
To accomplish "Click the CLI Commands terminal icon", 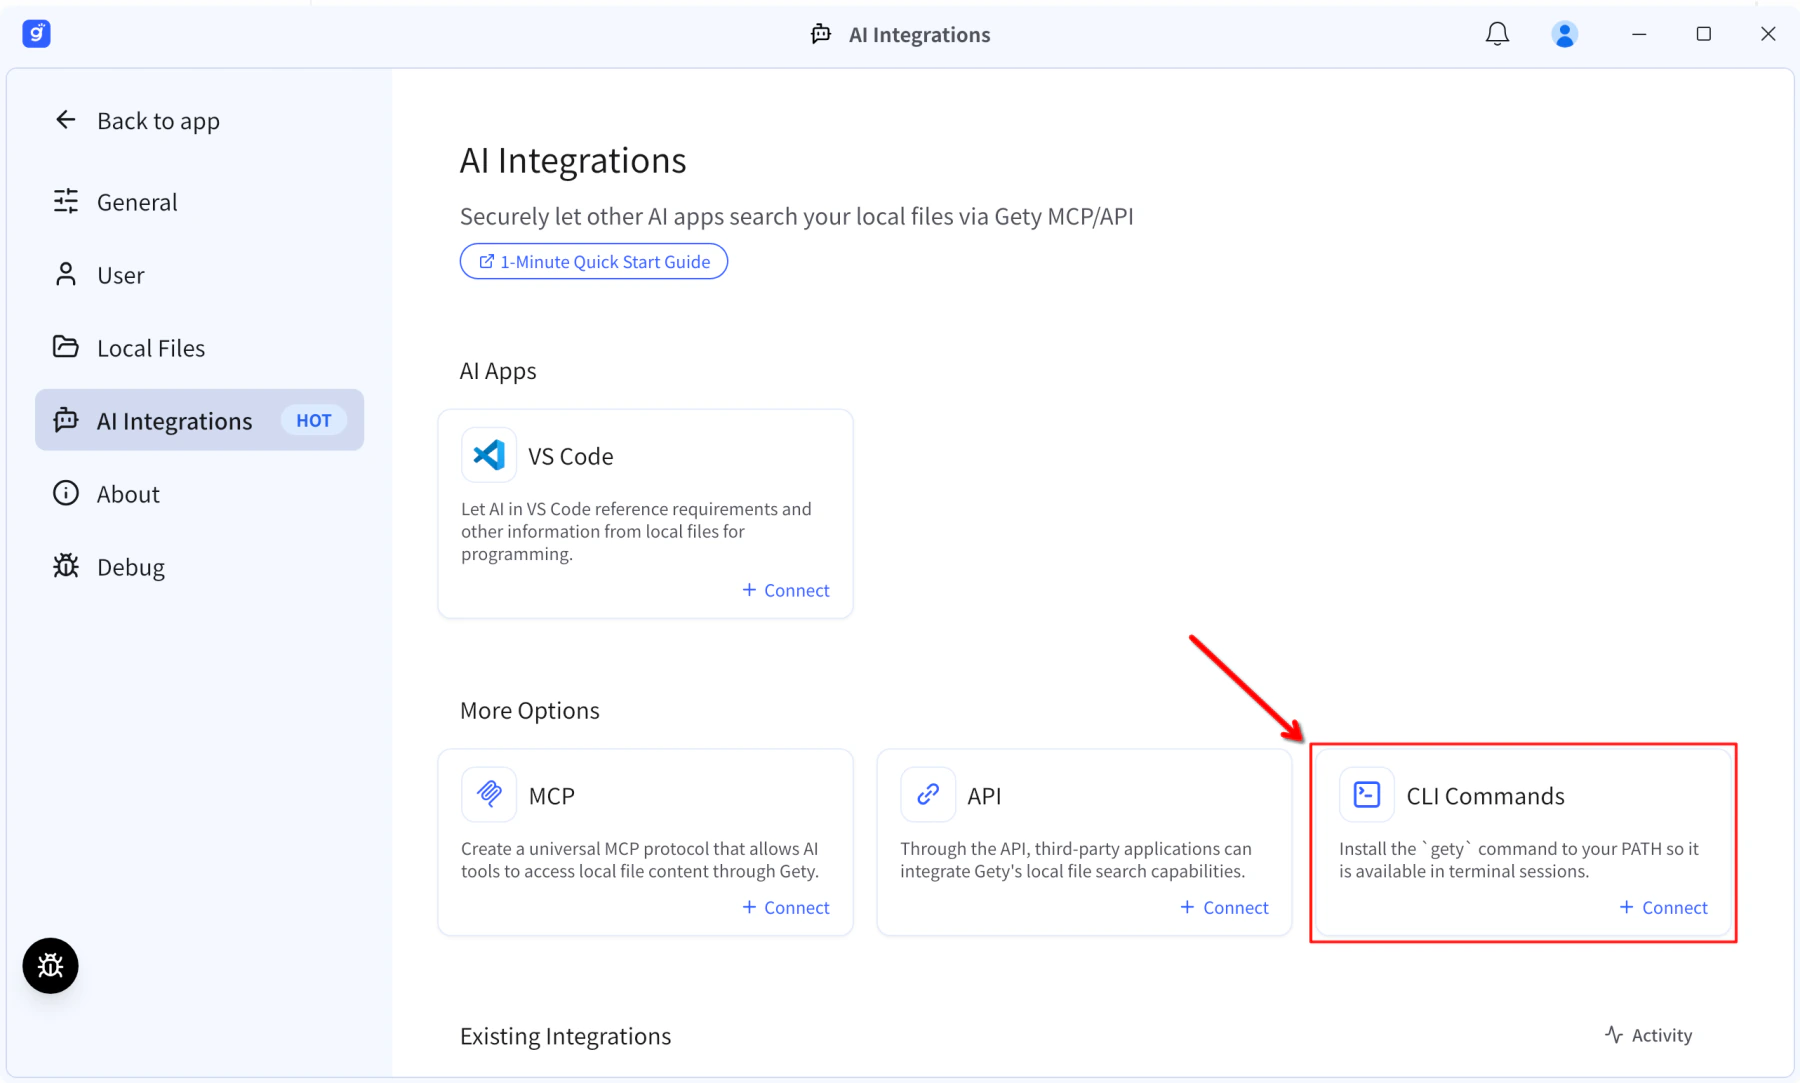I will pyautogui.click(x=1367, y=794).
